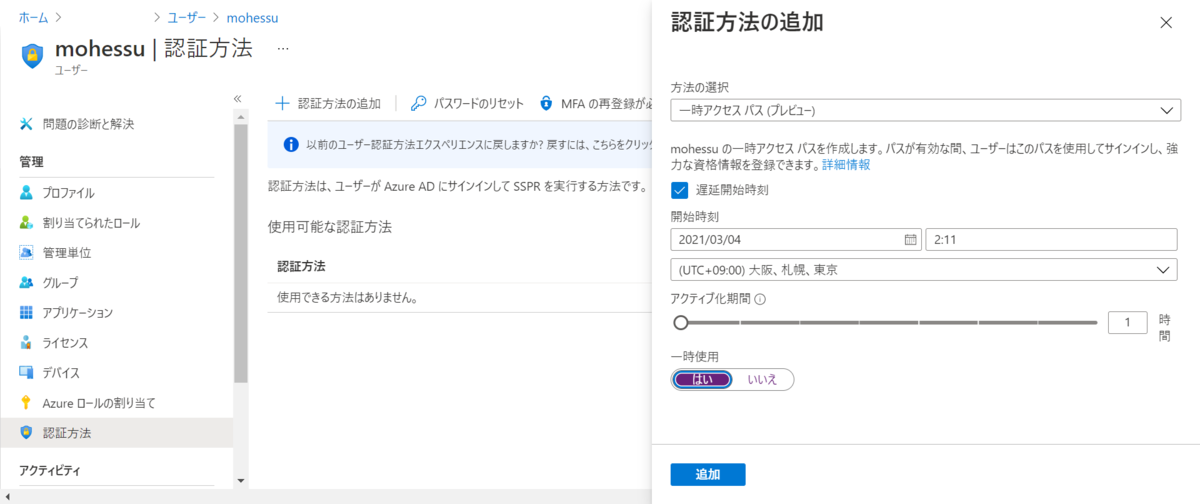
Task: Select いいえ for 一時使用
Action: point(763,379)
